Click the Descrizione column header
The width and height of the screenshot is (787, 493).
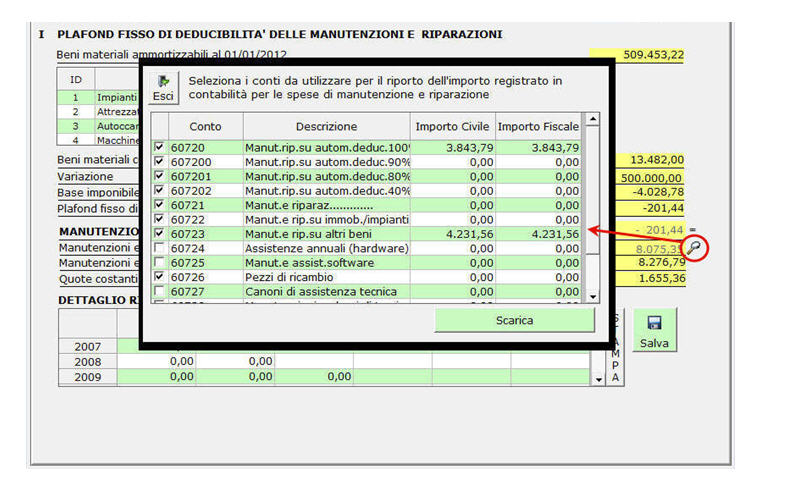[x=326, y=127]
